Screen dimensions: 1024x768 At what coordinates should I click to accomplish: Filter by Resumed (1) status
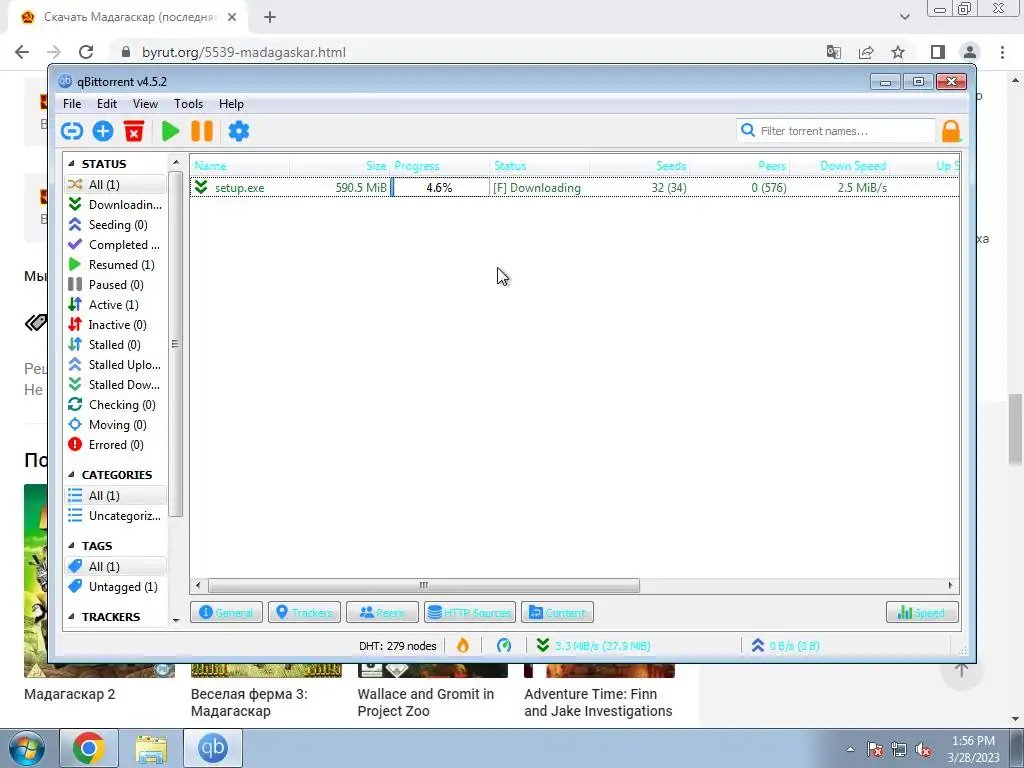(116, 264)
